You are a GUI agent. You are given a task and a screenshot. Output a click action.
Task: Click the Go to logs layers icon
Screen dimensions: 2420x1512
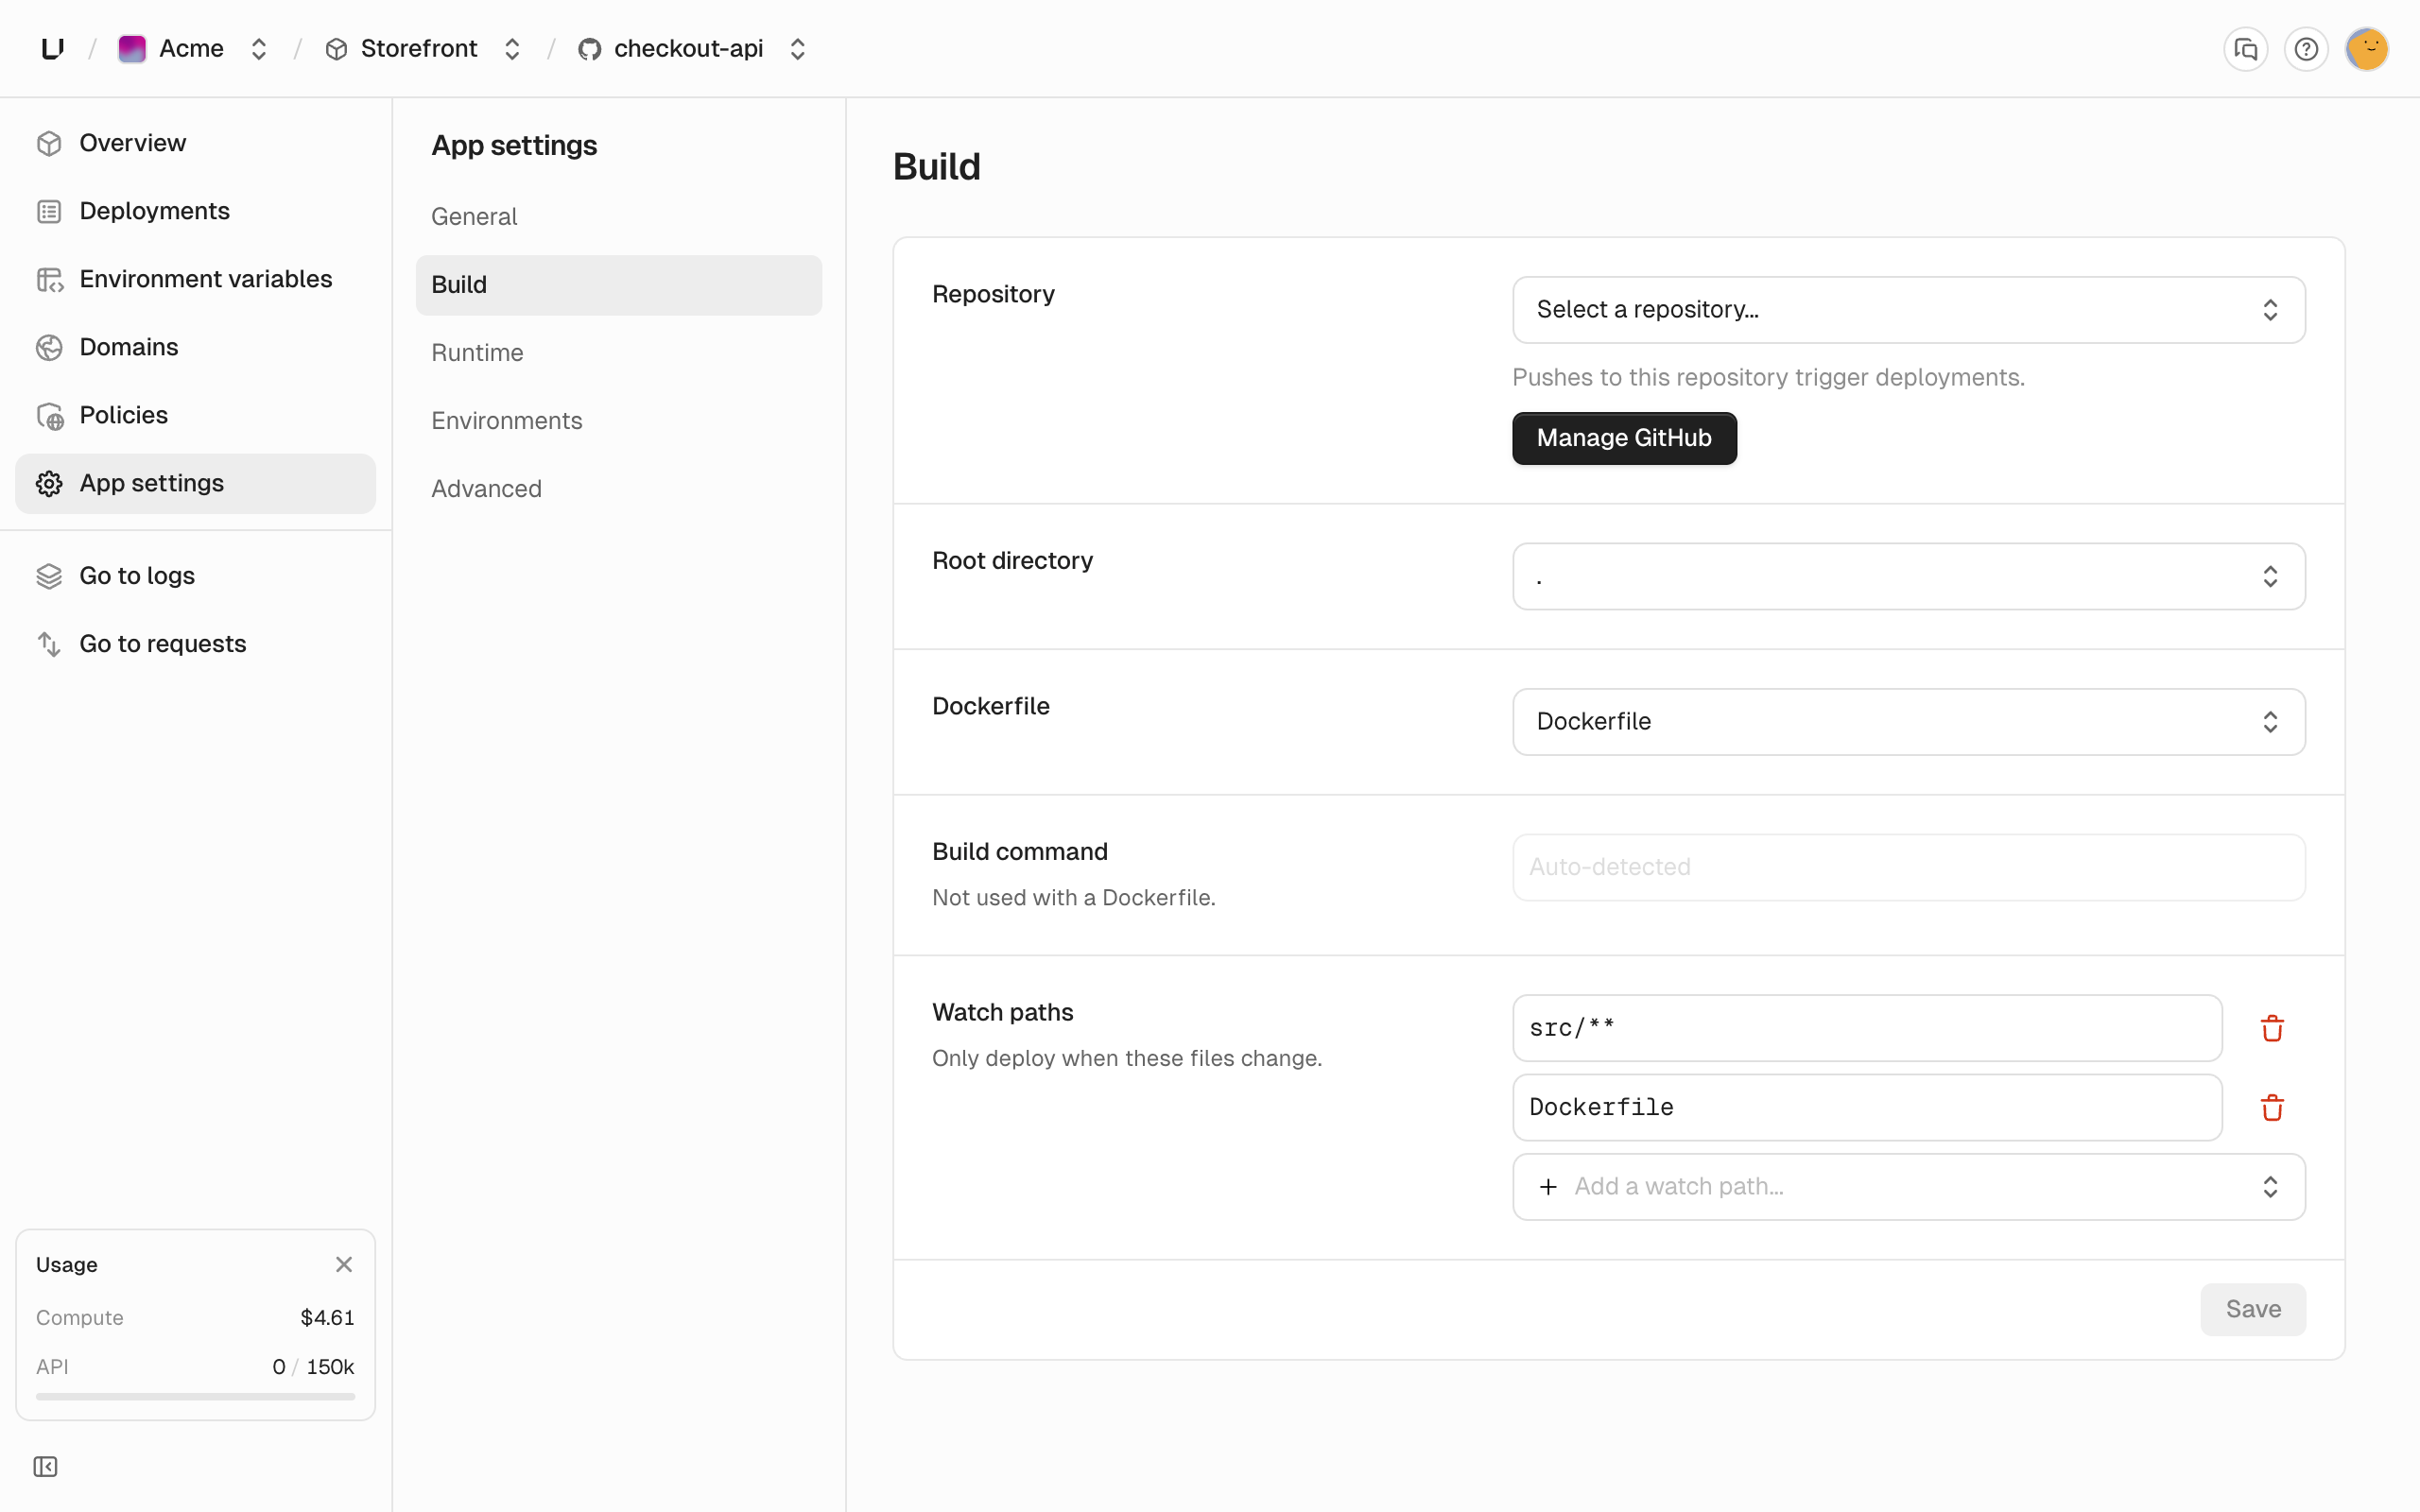49,576
